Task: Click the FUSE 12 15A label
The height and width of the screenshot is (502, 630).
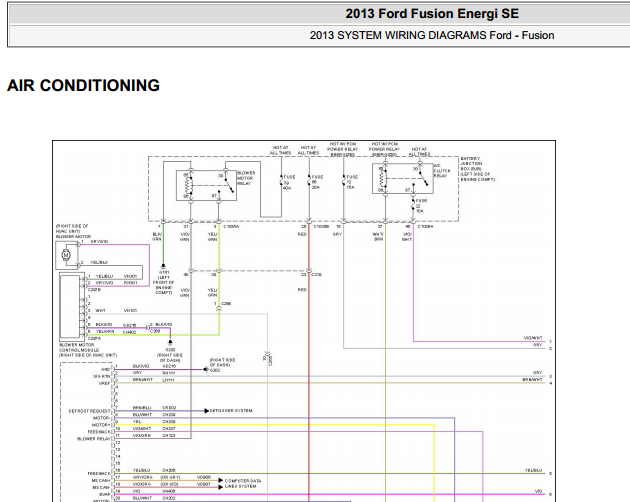Action: pos(352,182)
